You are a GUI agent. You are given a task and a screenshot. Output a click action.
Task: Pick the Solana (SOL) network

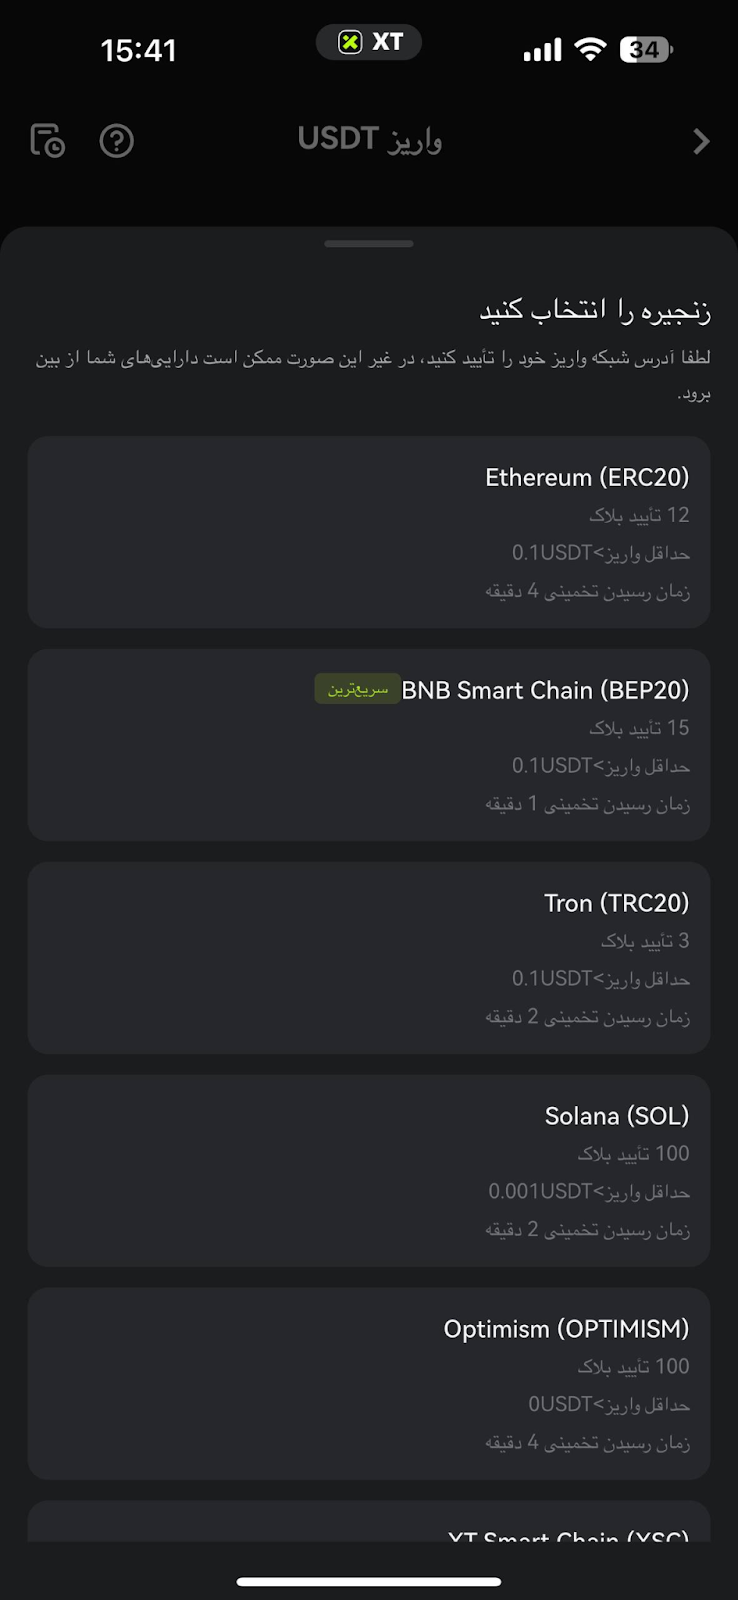click(x=369, y=1171)
